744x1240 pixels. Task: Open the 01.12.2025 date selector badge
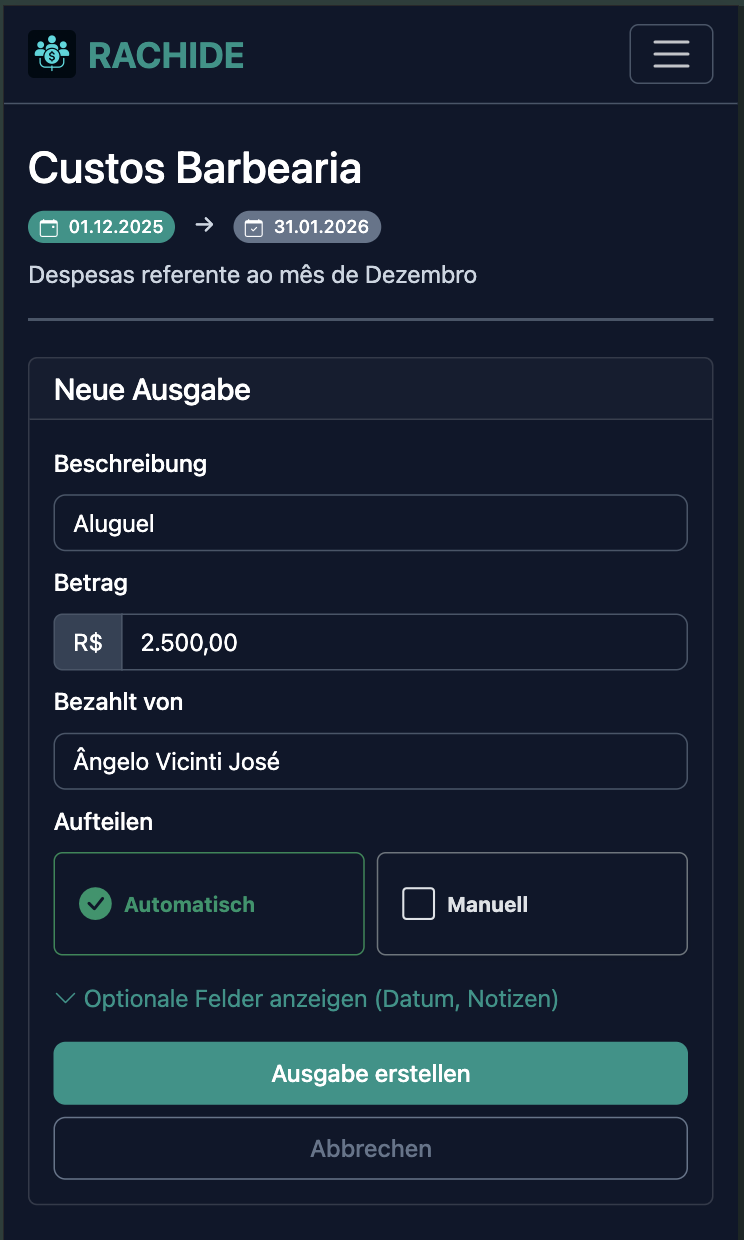point(101,226)
